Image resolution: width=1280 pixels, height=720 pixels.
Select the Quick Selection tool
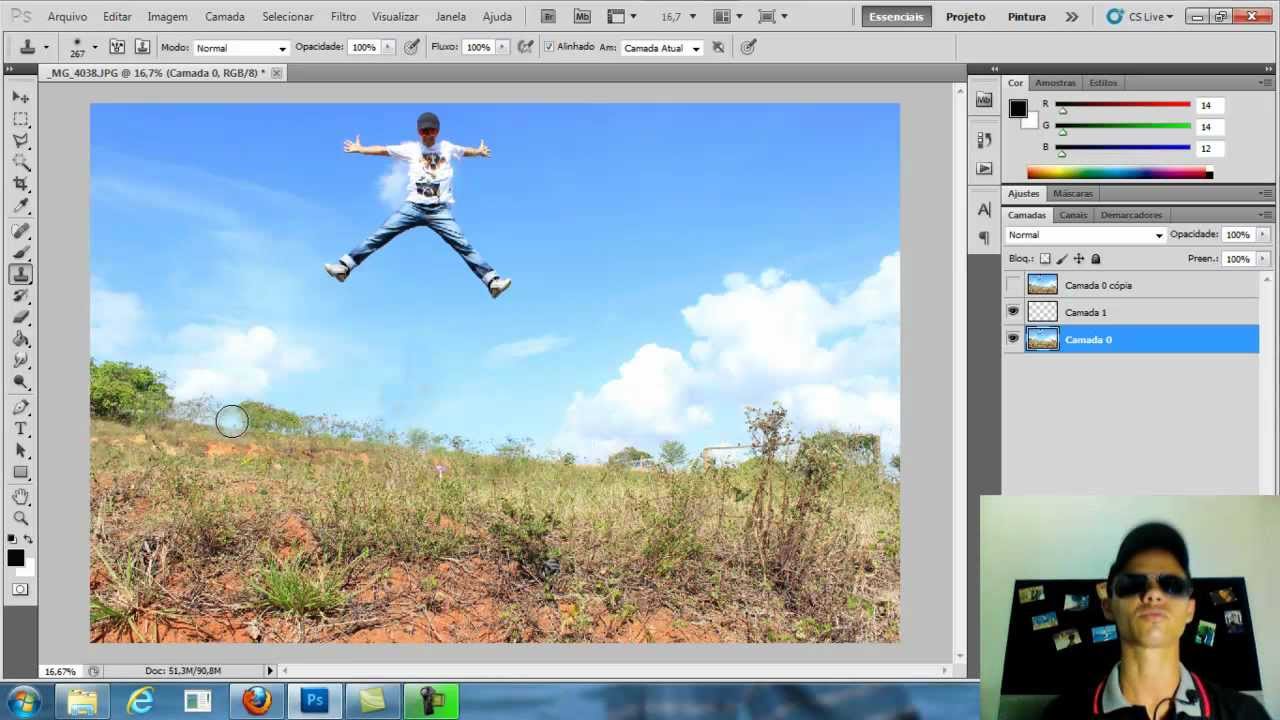point(20,162)
